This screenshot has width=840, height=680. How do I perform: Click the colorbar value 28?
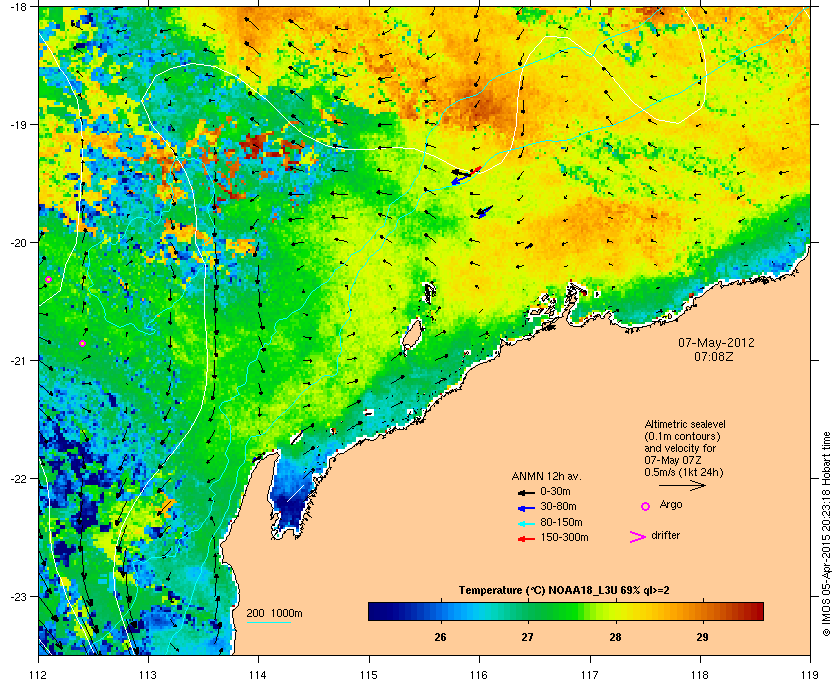coord(615,637)
